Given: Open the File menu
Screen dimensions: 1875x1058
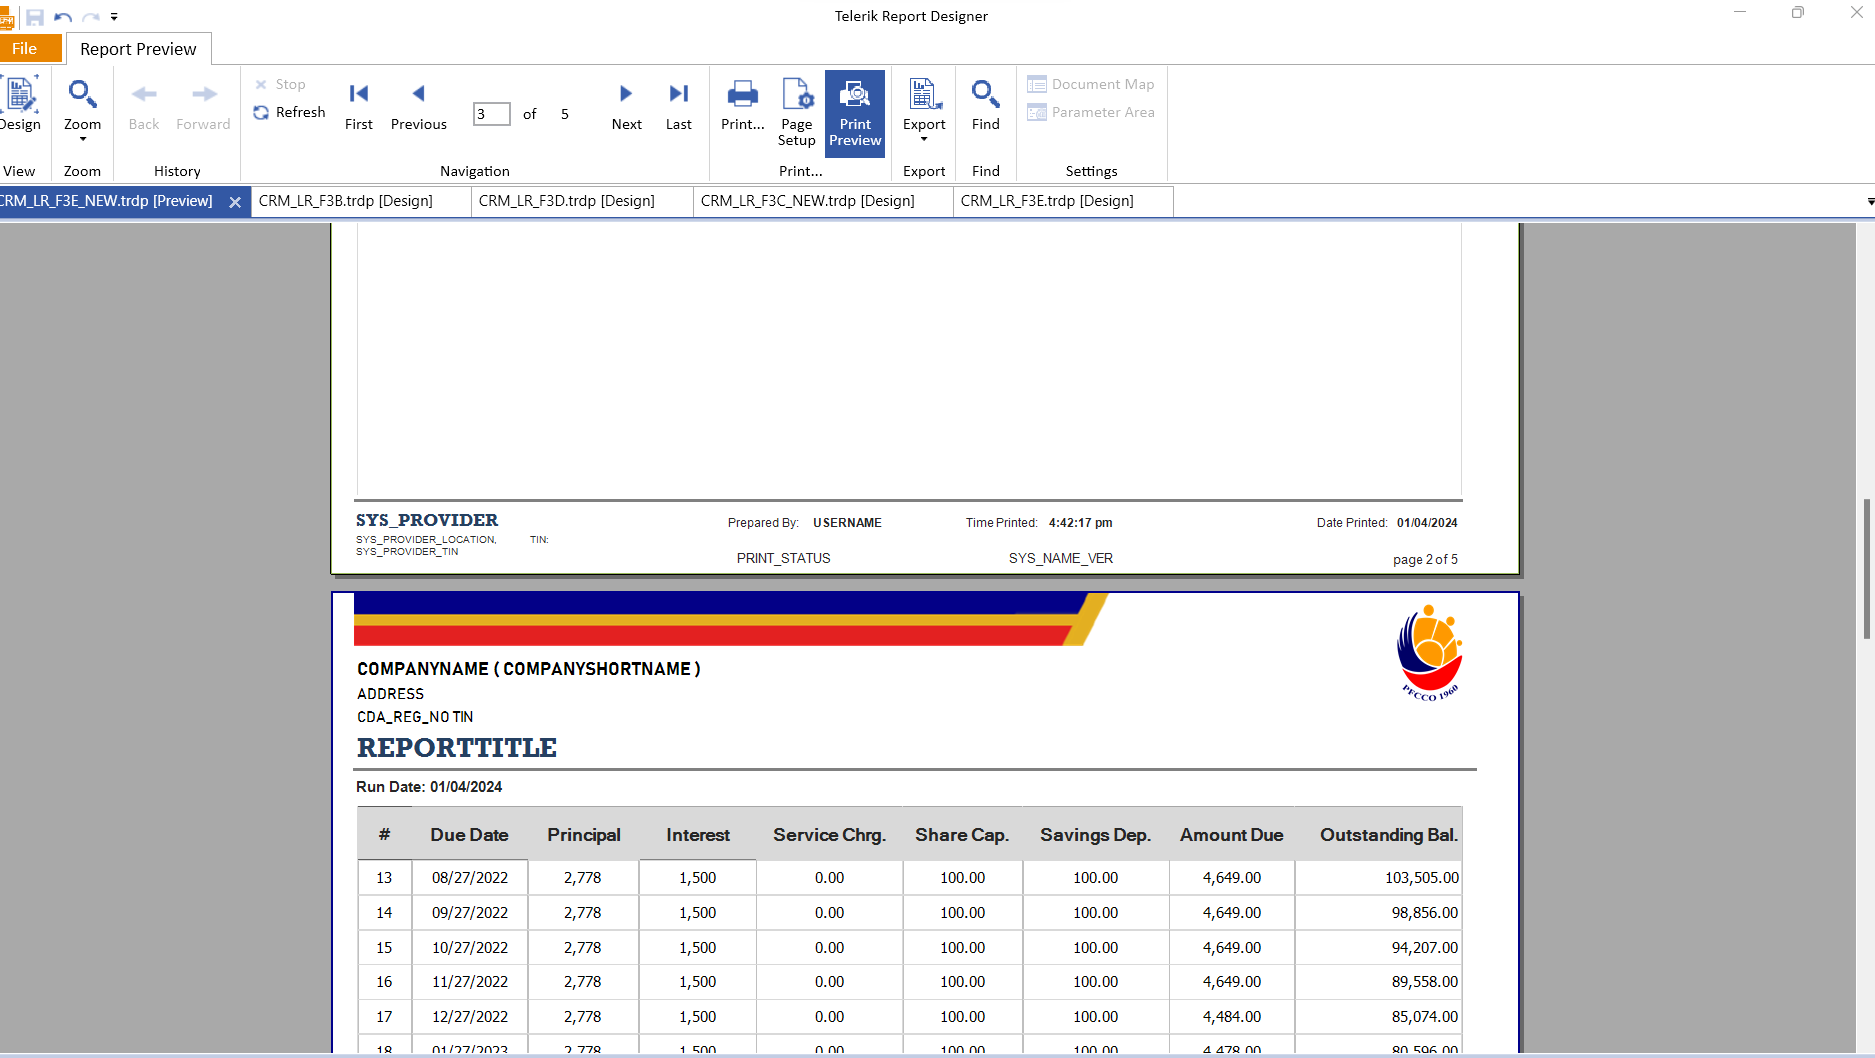Looking at the screenshot, I should tap(22, 48).
